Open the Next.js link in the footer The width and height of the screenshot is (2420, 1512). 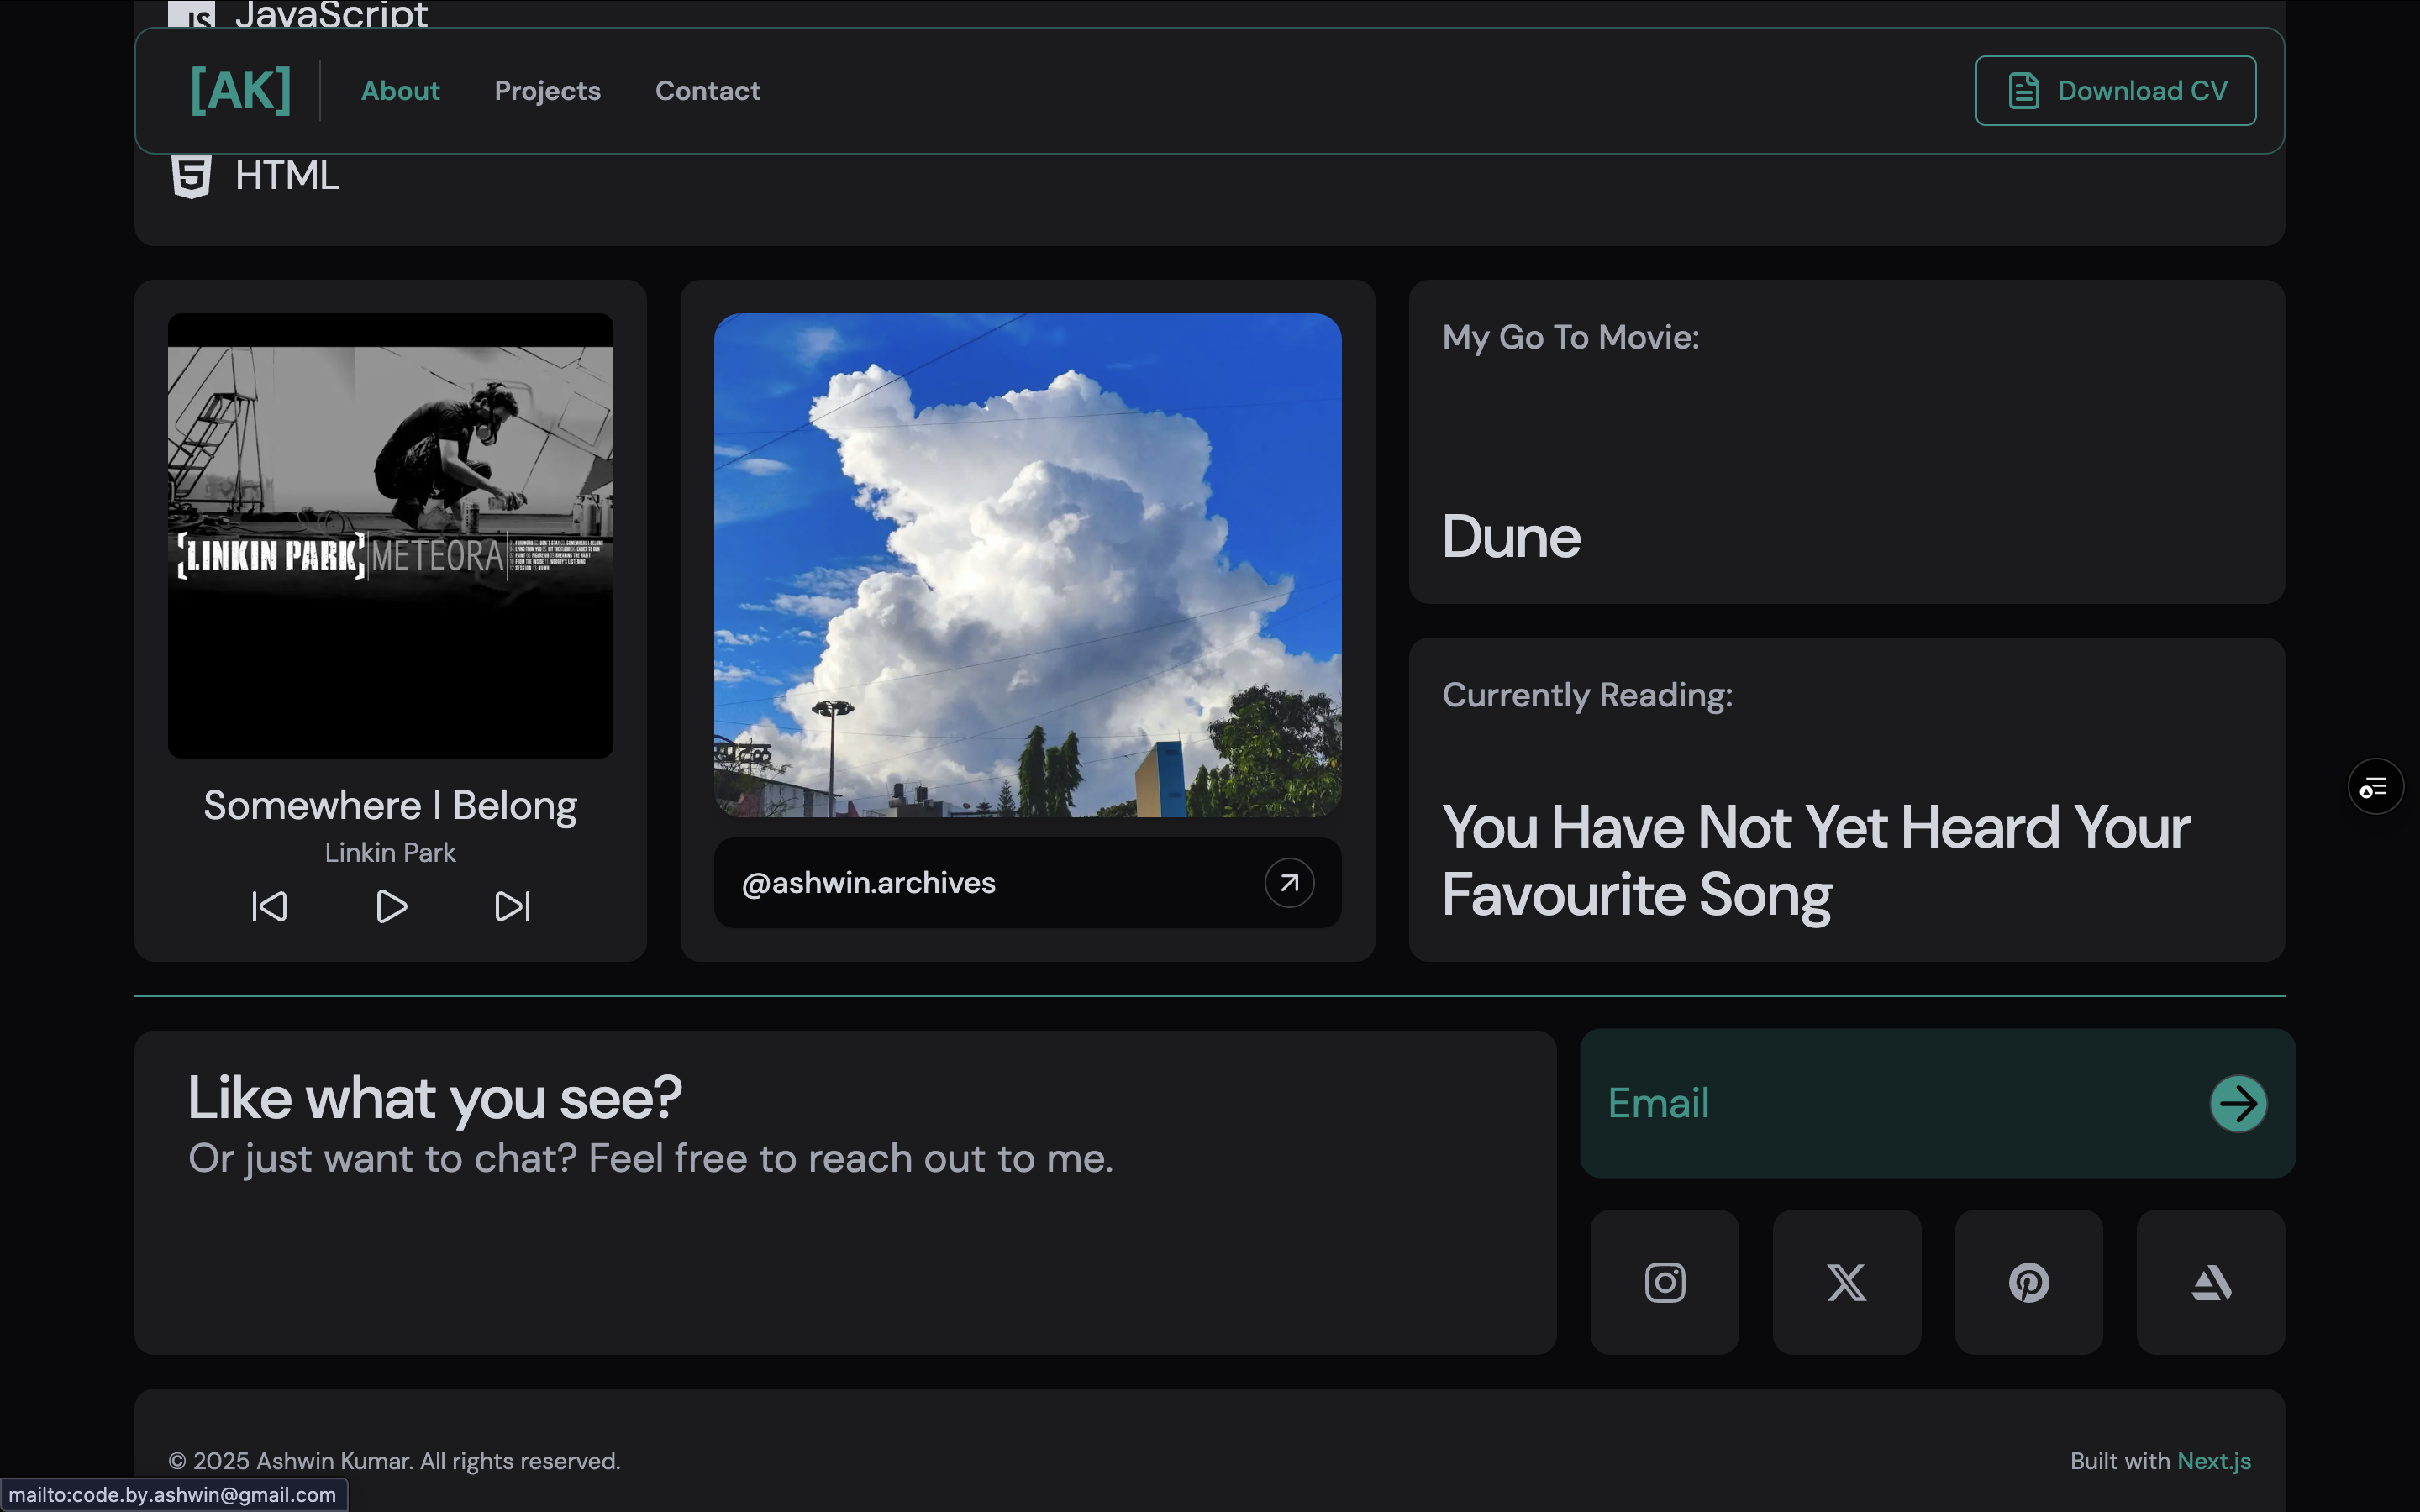(2213, 1461)
